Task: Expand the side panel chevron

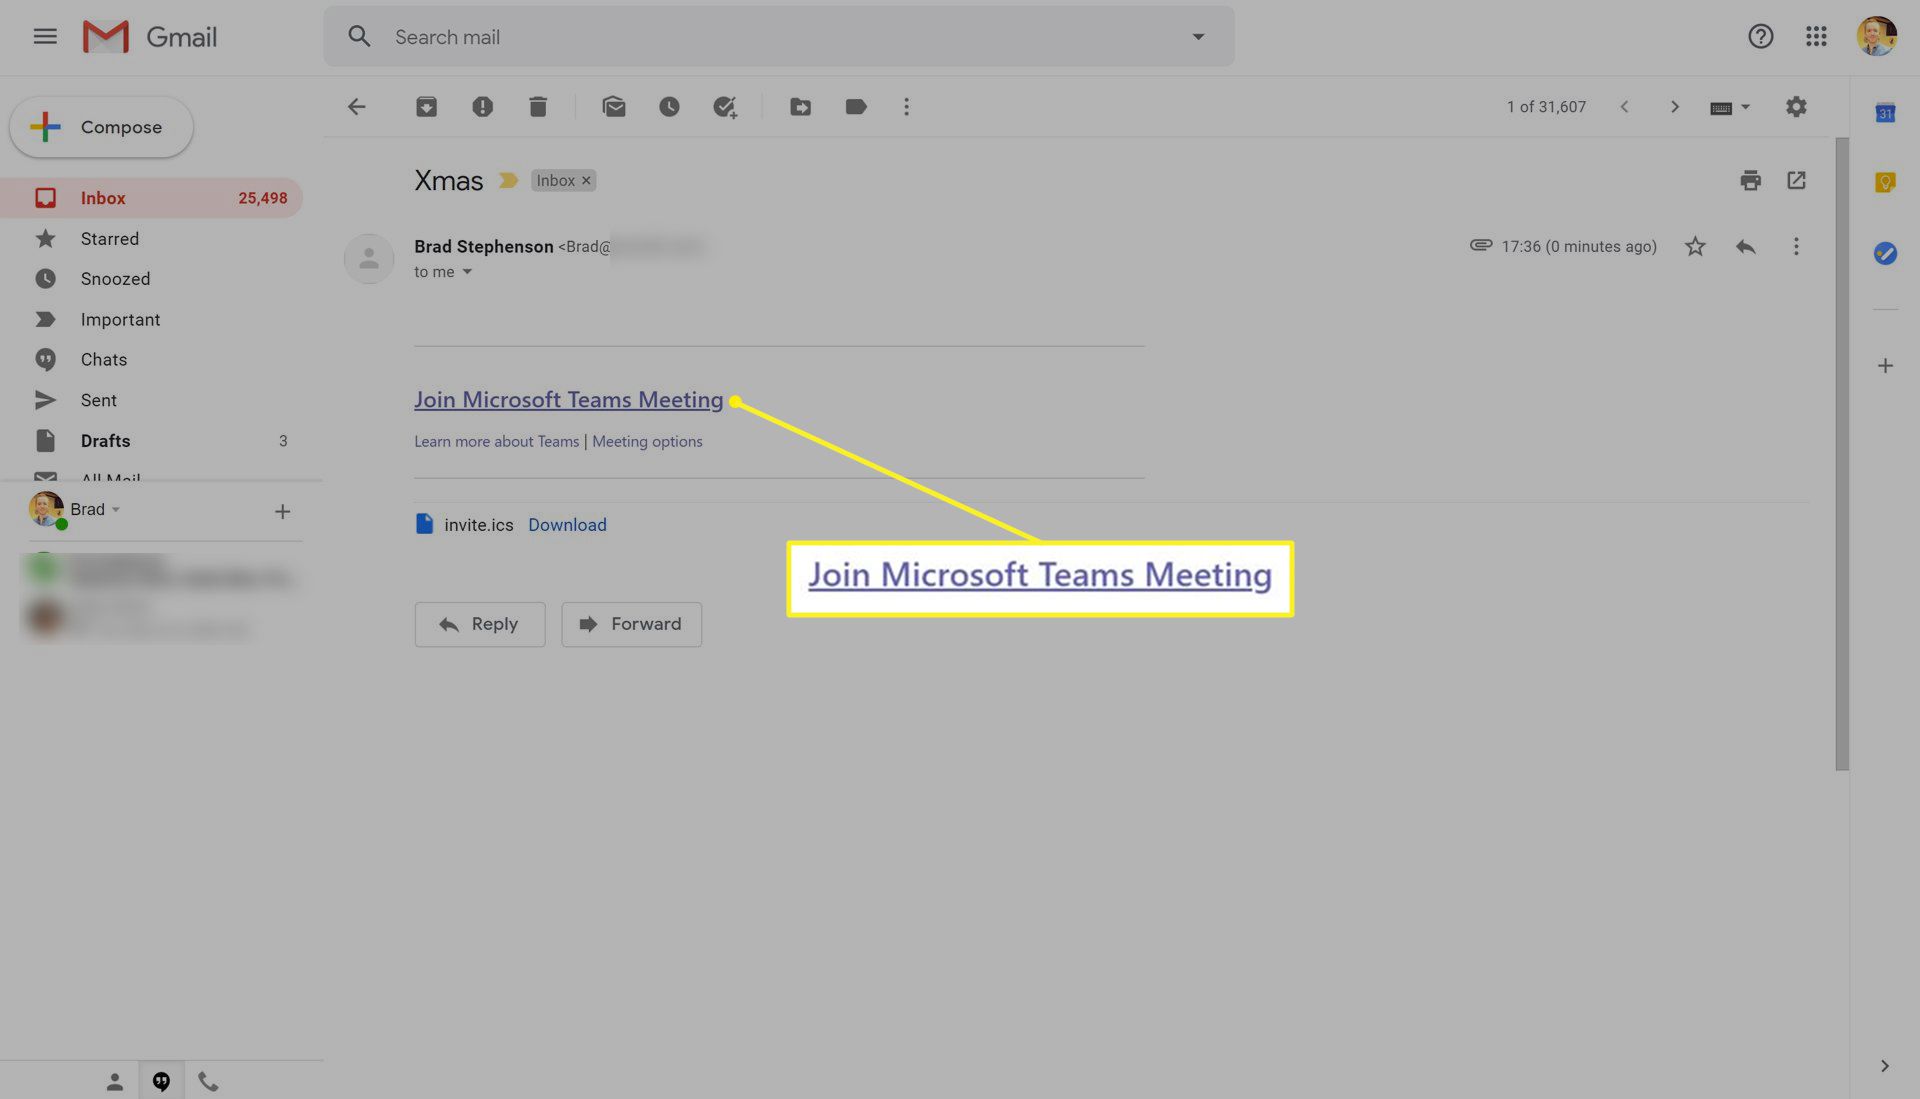Action: pos(1884,1067)
